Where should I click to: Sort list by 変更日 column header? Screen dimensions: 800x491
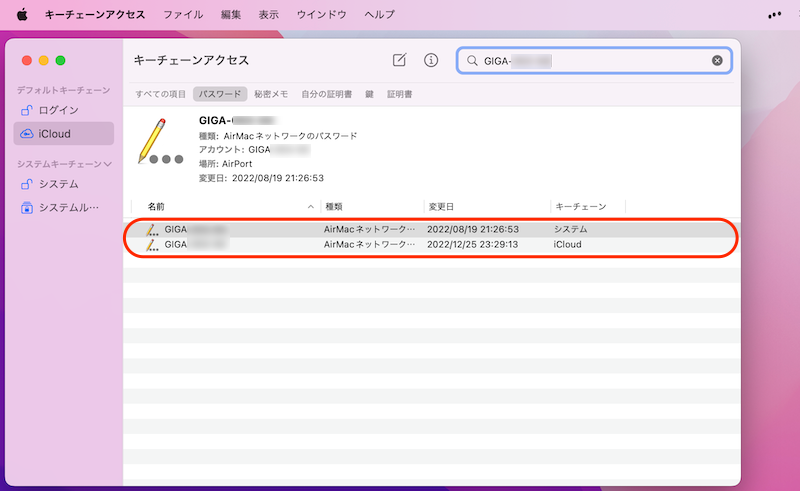[441, 206]
